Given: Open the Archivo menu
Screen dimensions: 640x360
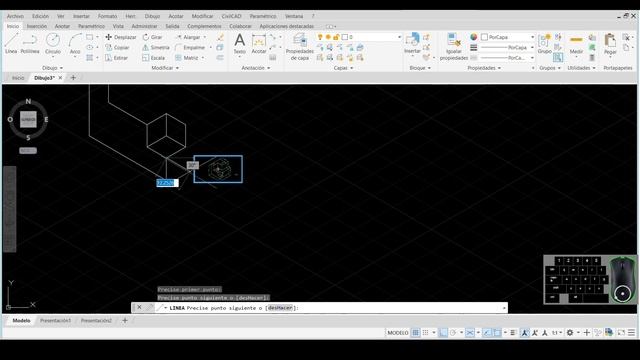Looking at the screenshot, I should [x=15, y=16].
